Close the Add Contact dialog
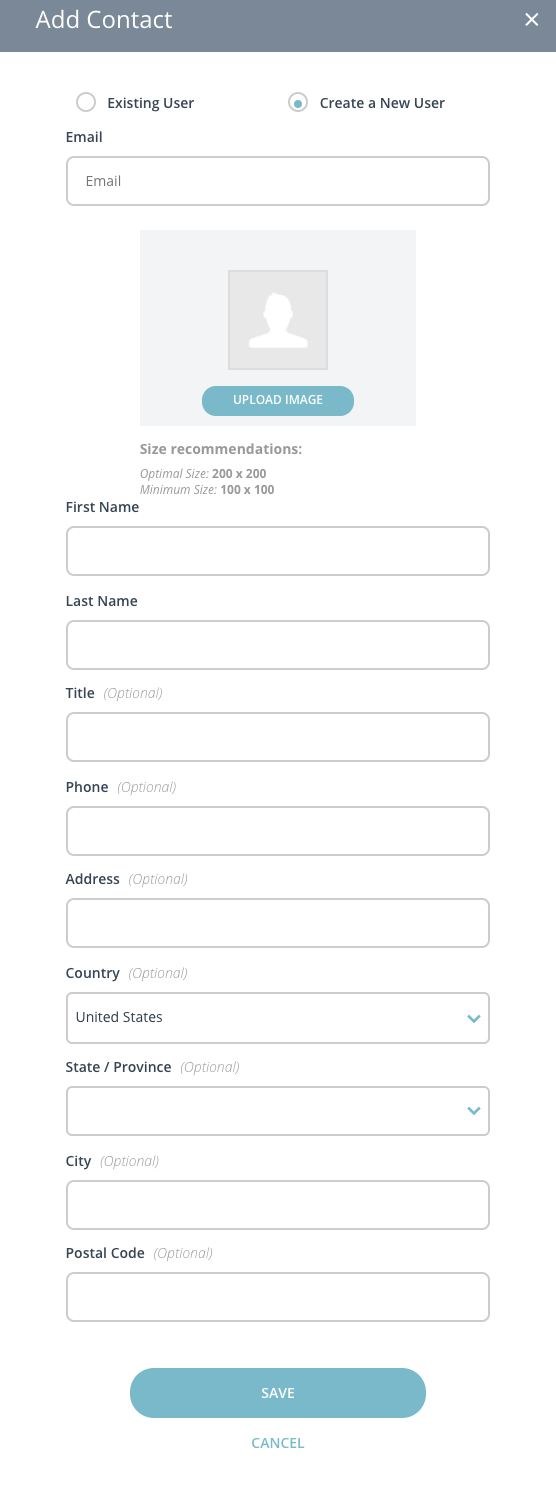This screenshot has width=556, height=1508. click(532, 20)
